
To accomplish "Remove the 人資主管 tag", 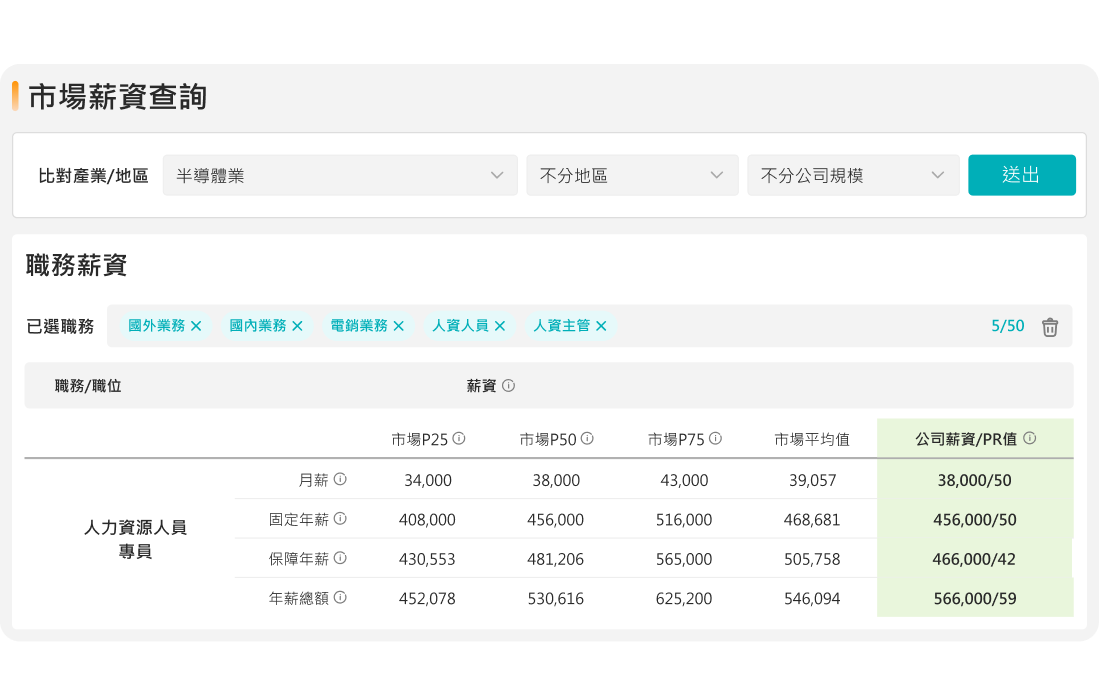I will coord(601,326).
